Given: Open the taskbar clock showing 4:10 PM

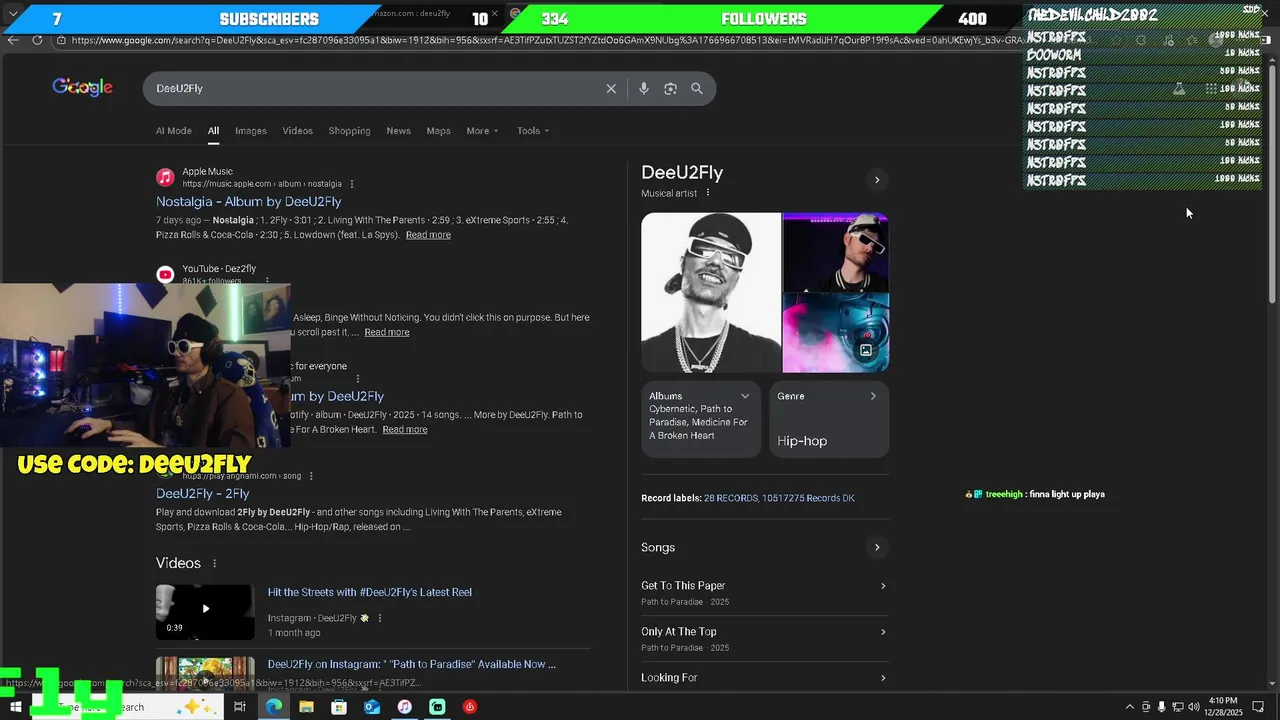Looking at the screenshot, I should [x=1225, y=707].
